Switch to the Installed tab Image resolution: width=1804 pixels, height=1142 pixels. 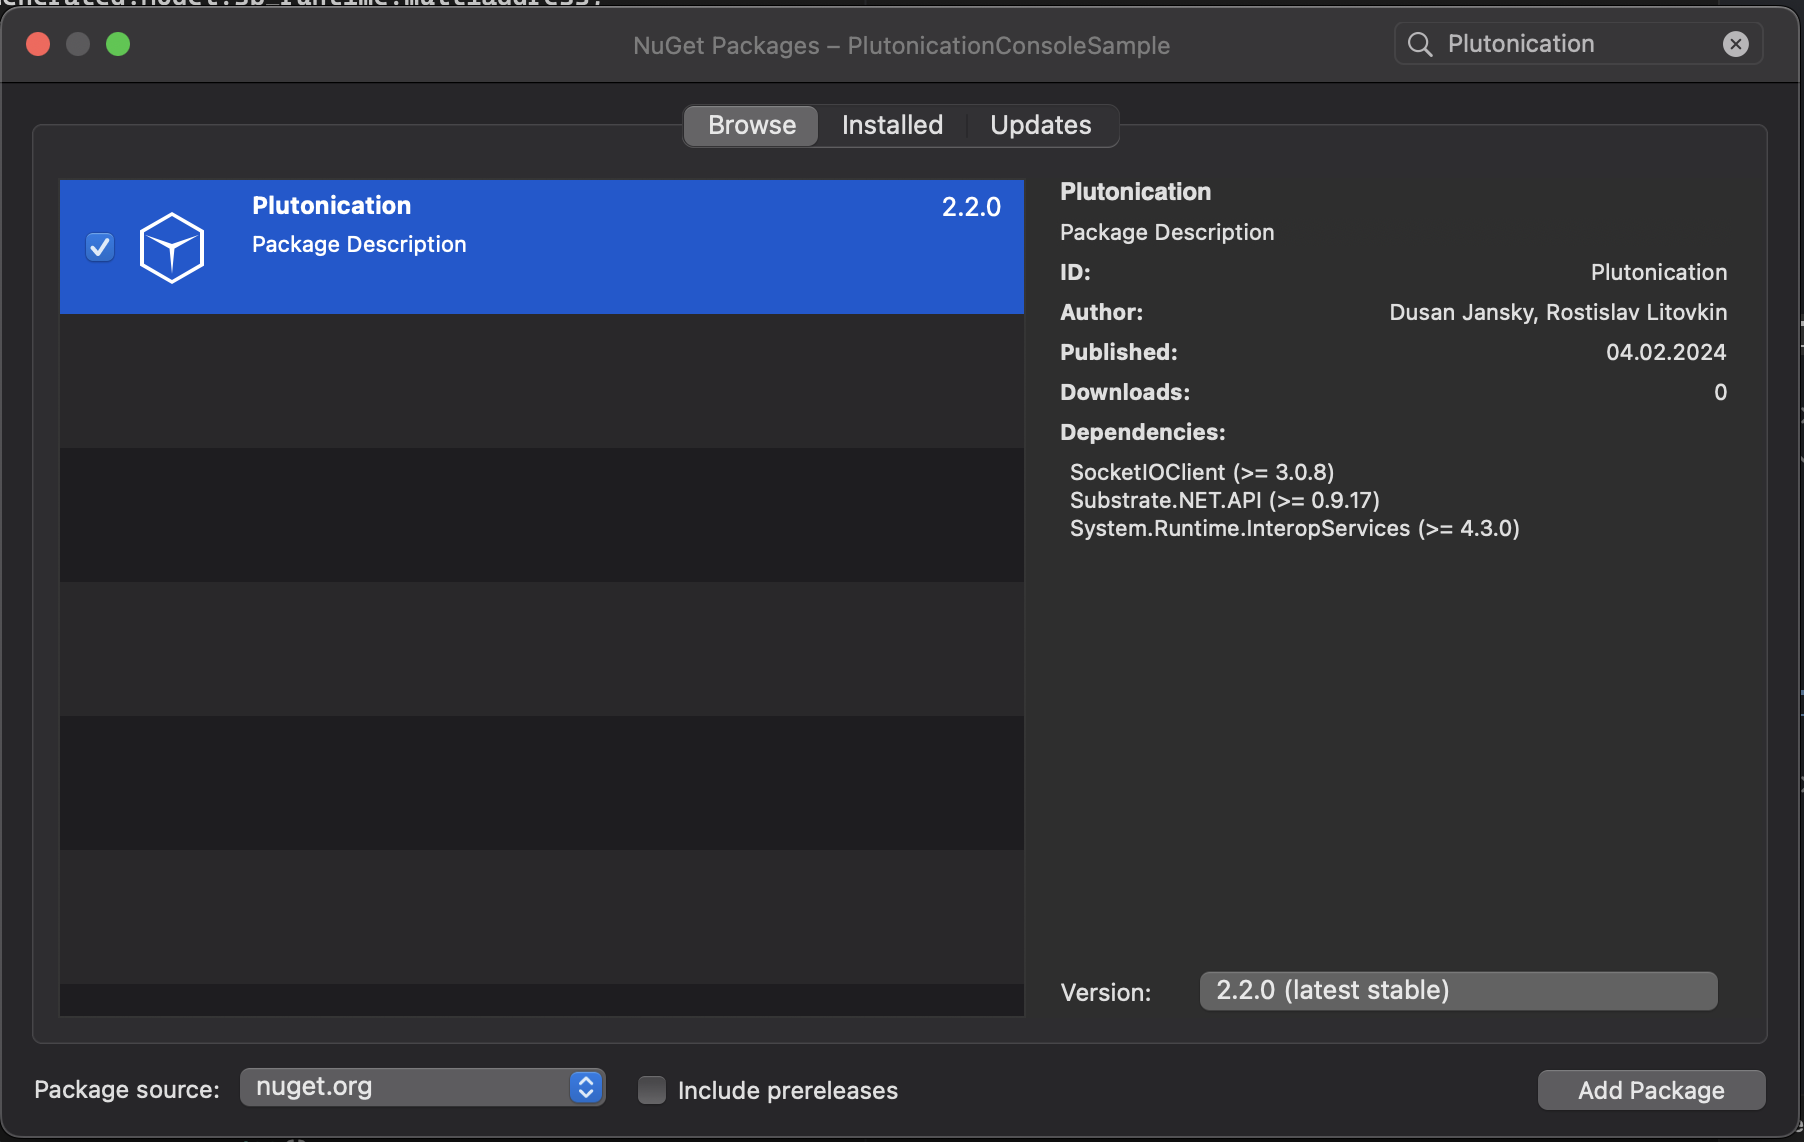[892, 125]
